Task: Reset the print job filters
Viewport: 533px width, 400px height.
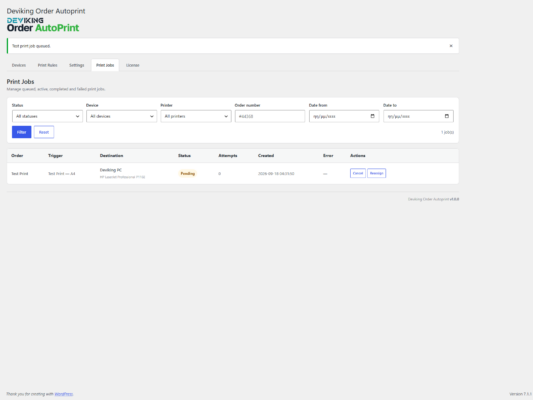Action: point(44,132)
